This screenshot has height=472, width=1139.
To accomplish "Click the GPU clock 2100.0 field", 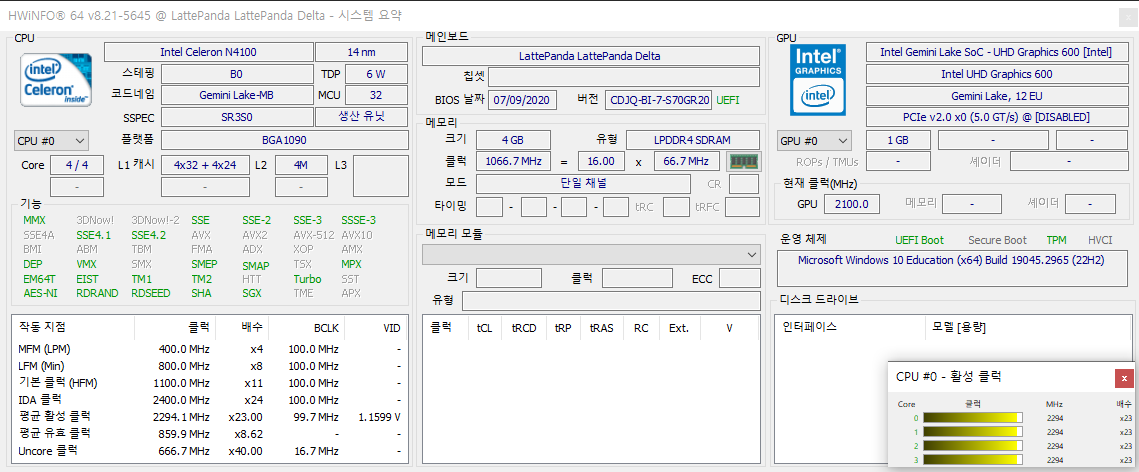I will coord(852,204).
